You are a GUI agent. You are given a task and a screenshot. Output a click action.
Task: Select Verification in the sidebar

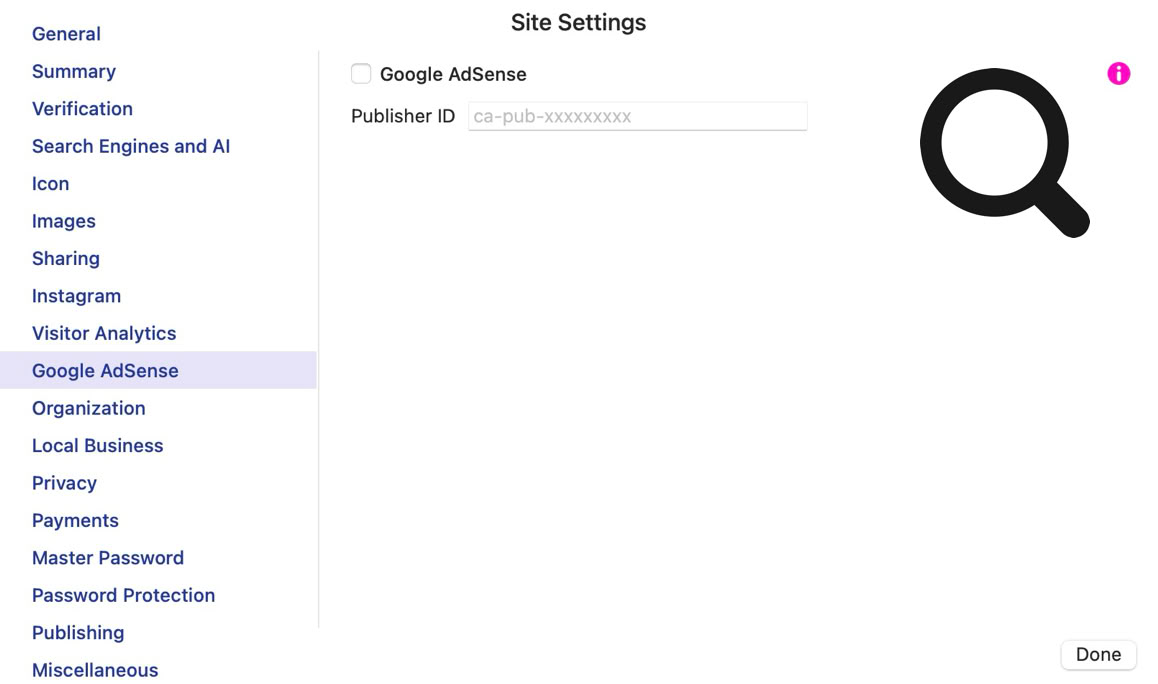[82, 109]
